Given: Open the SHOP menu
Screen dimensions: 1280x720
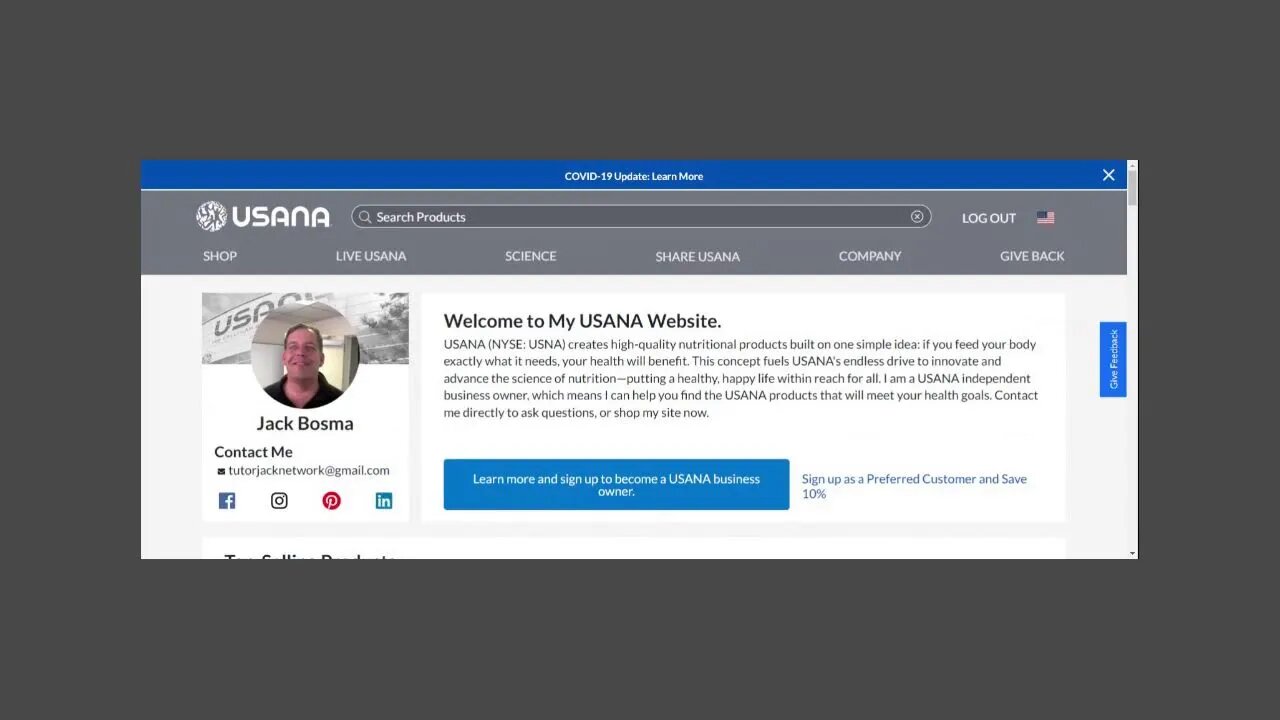Looking at the screenshot, I should coord(220,256).
